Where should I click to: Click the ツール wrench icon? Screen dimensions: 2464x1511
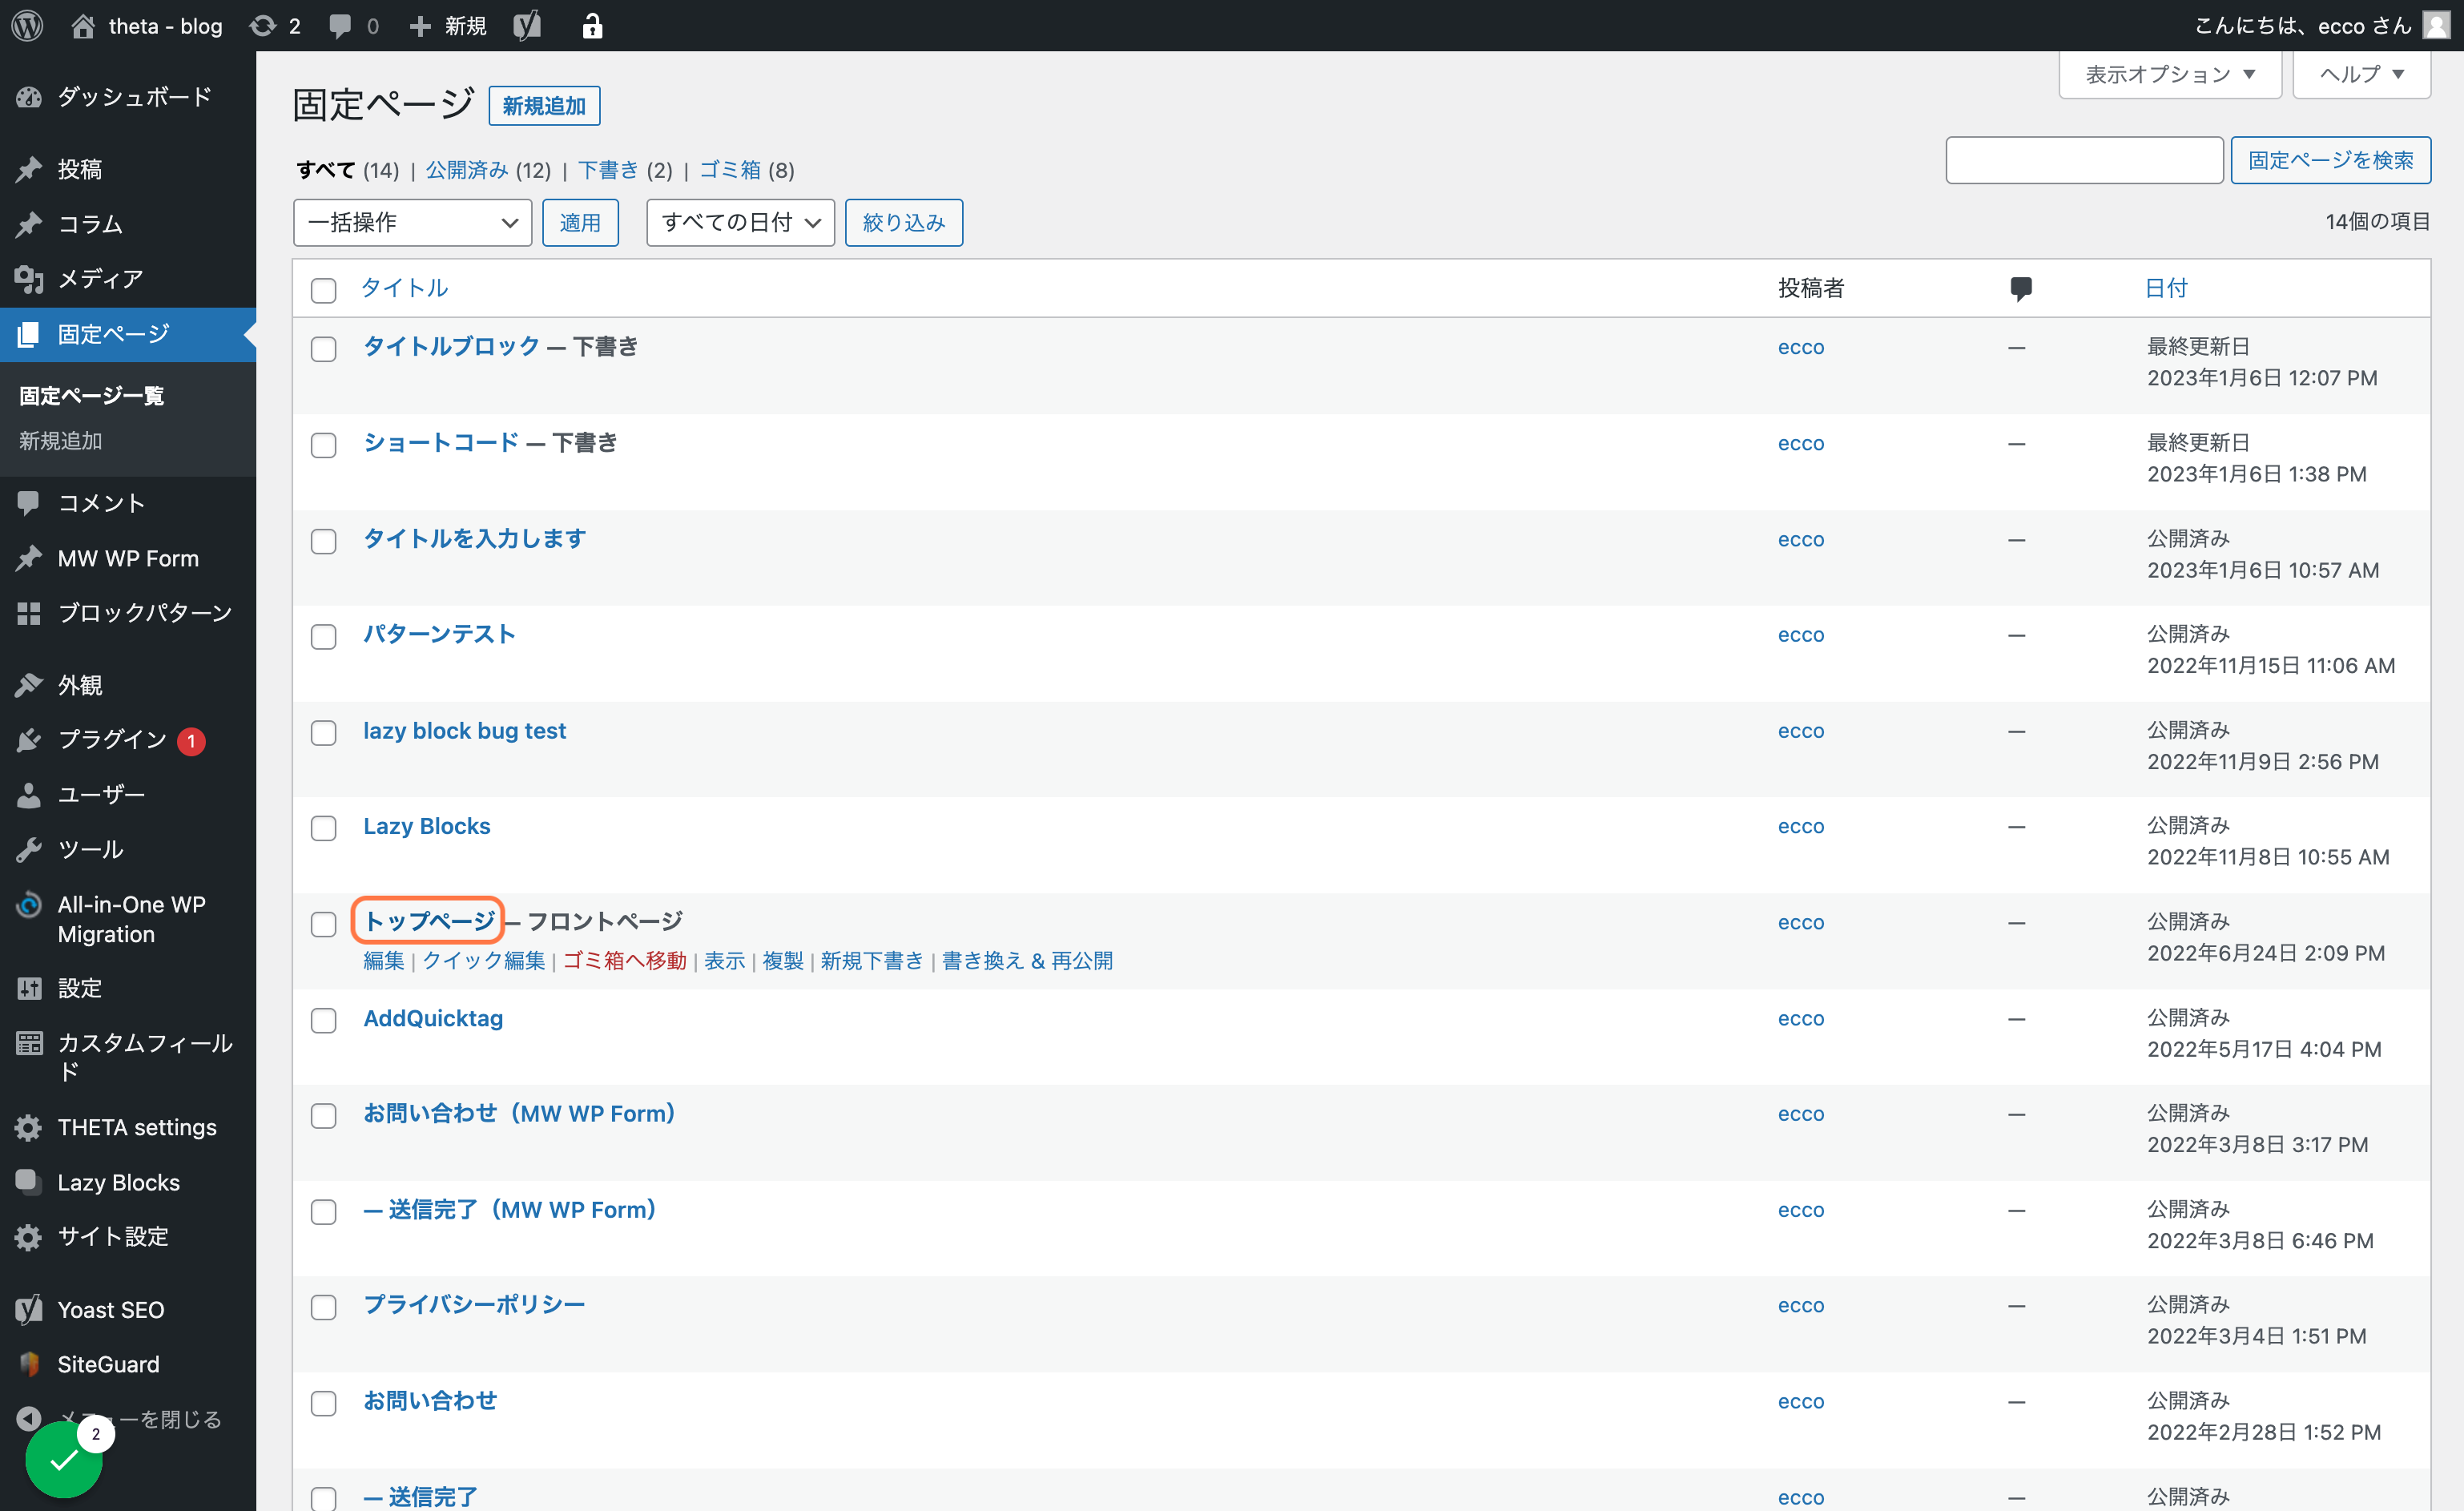tap(29, 849)
